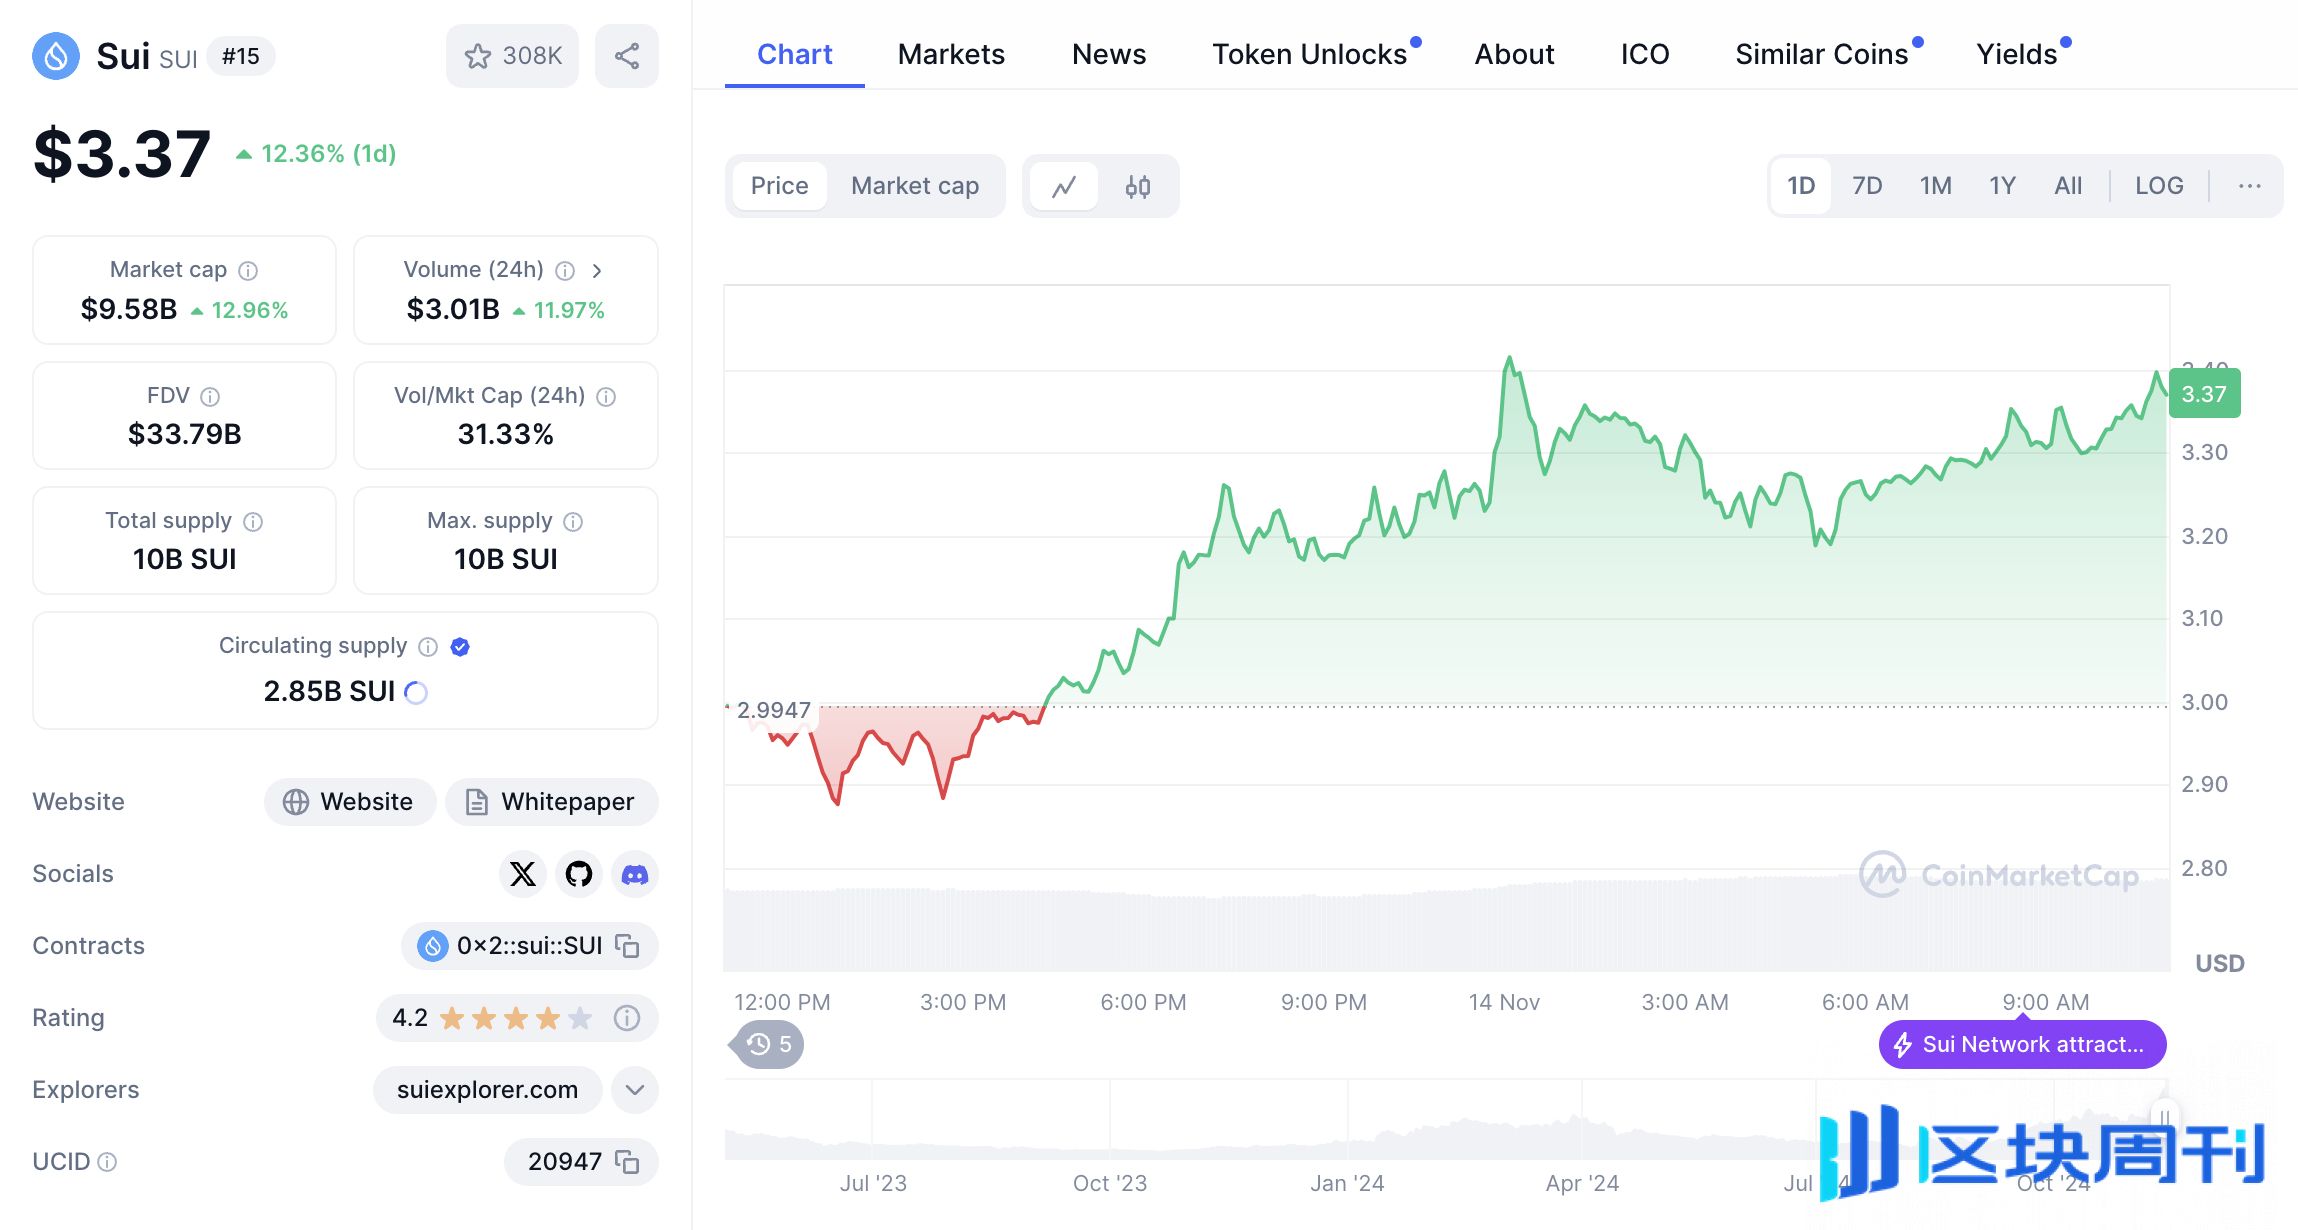Open the Rating info icon
This screenshot has width=2298, height=1230.
[627, 1018]
